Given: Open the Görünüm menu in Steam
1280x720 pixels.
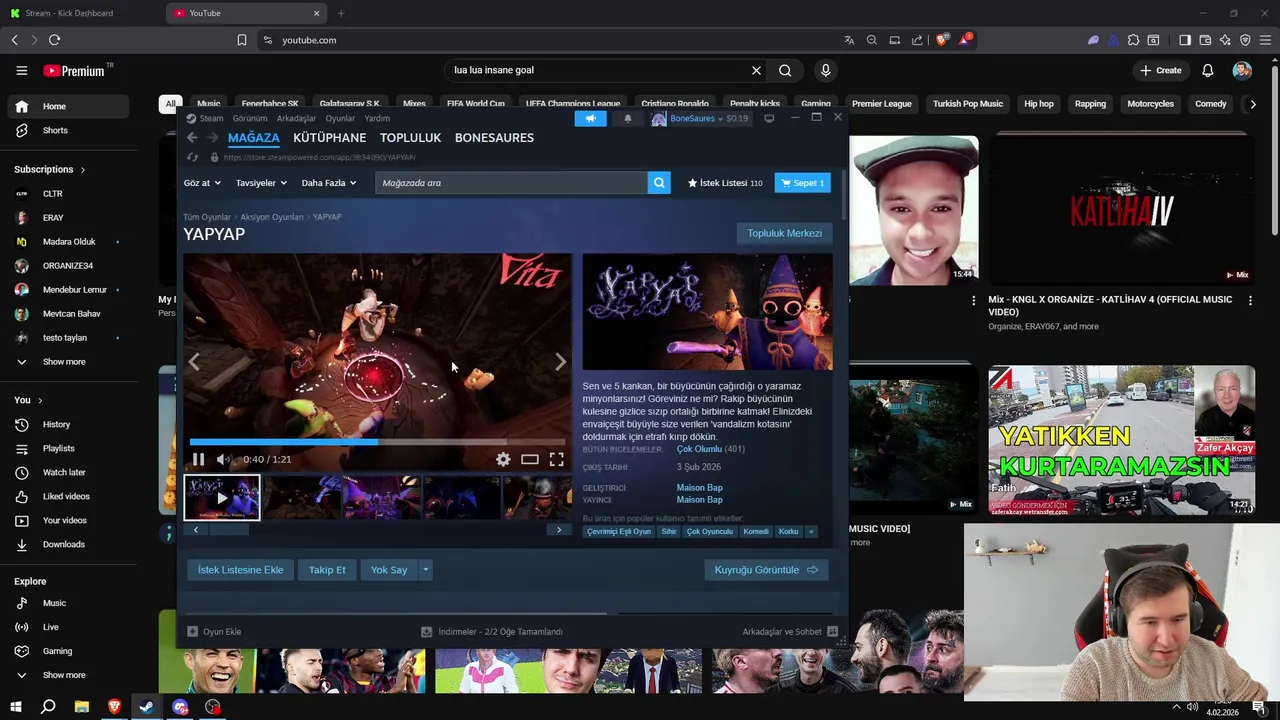Looking at the screenshot, I should coord(250,118).
